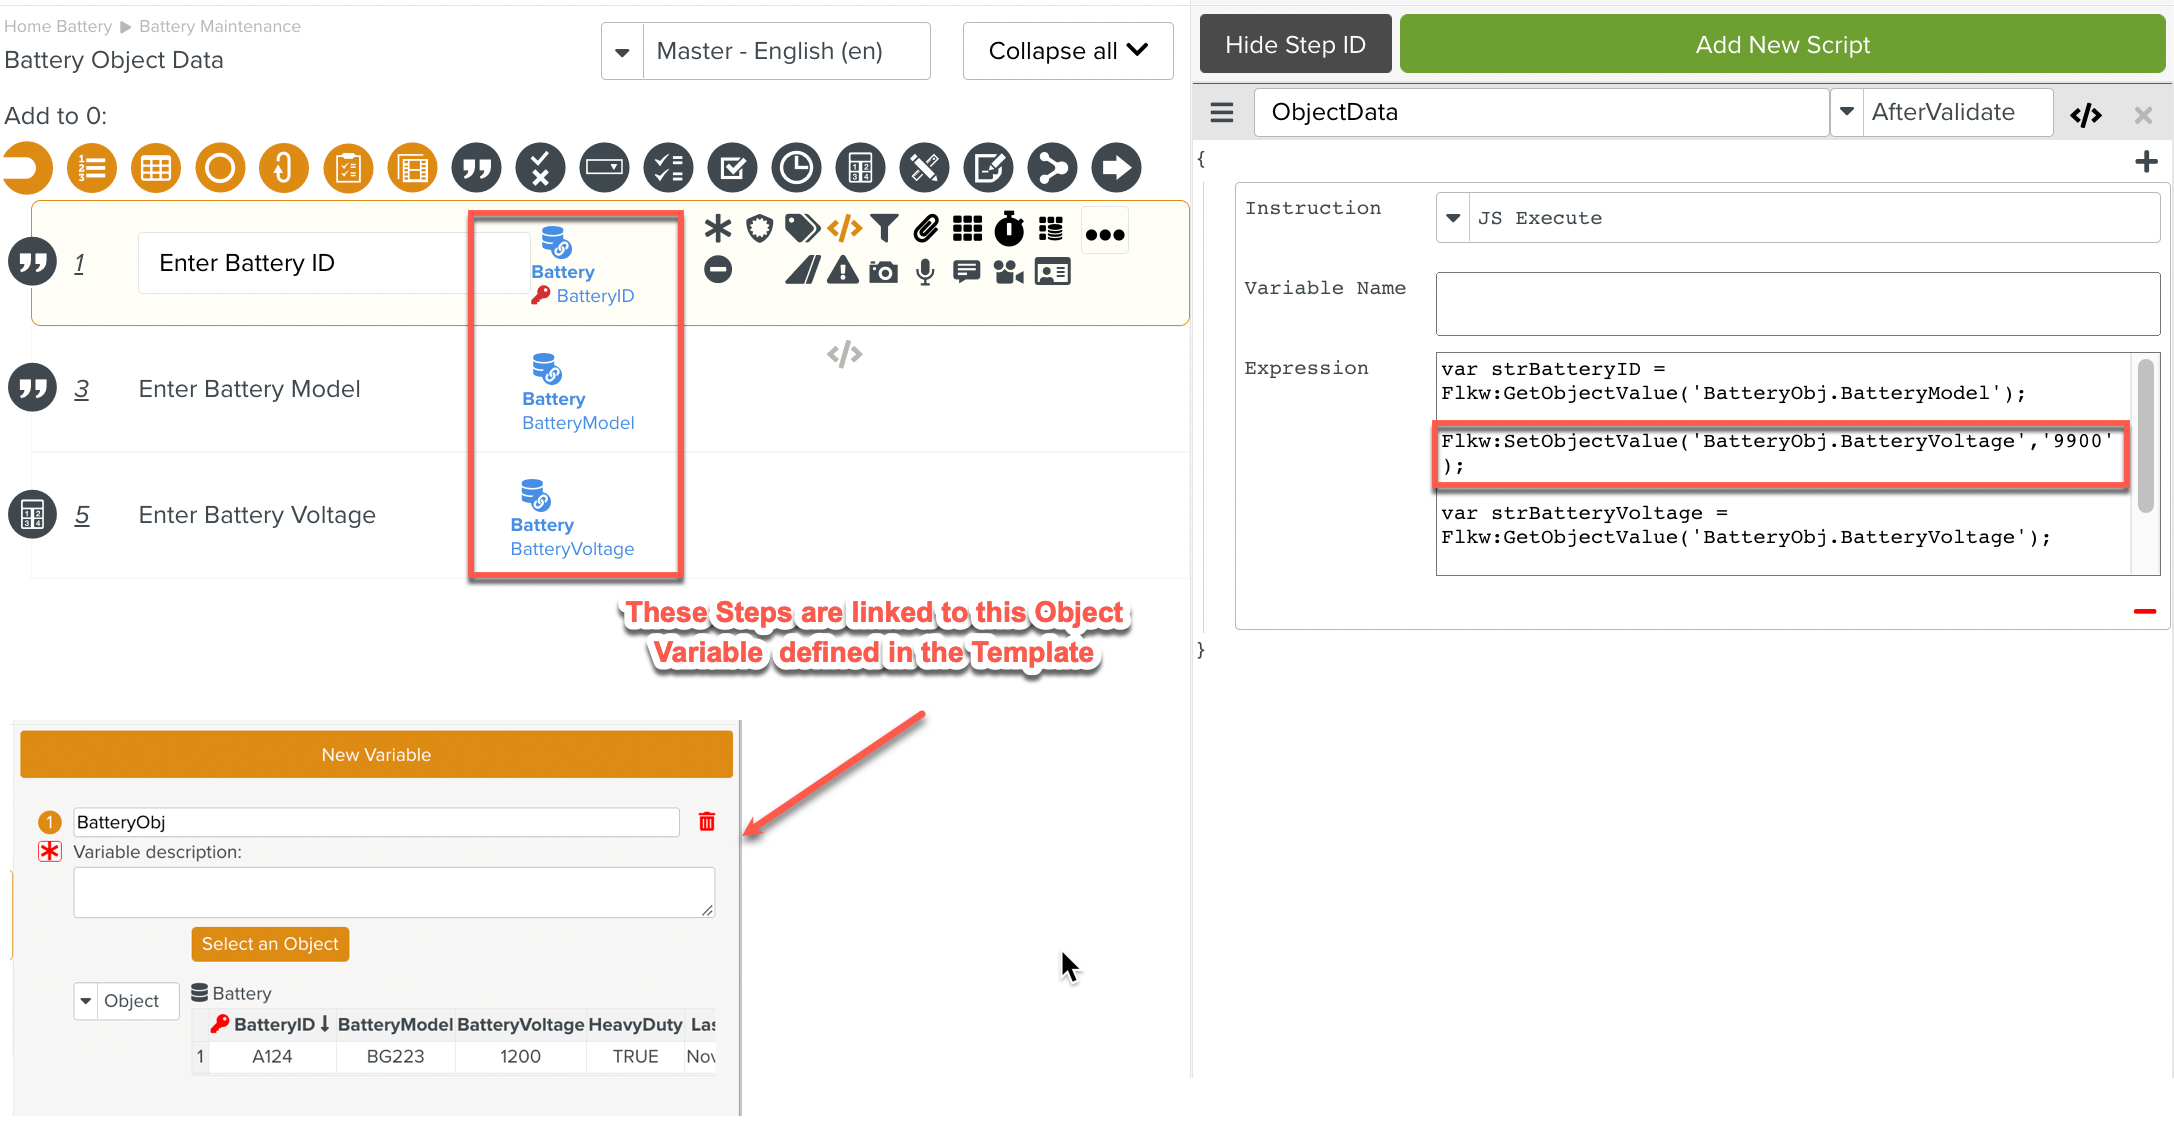Click the camera icon on step 1
The width and height of the screenshot is (2174, 1134).
883,272
